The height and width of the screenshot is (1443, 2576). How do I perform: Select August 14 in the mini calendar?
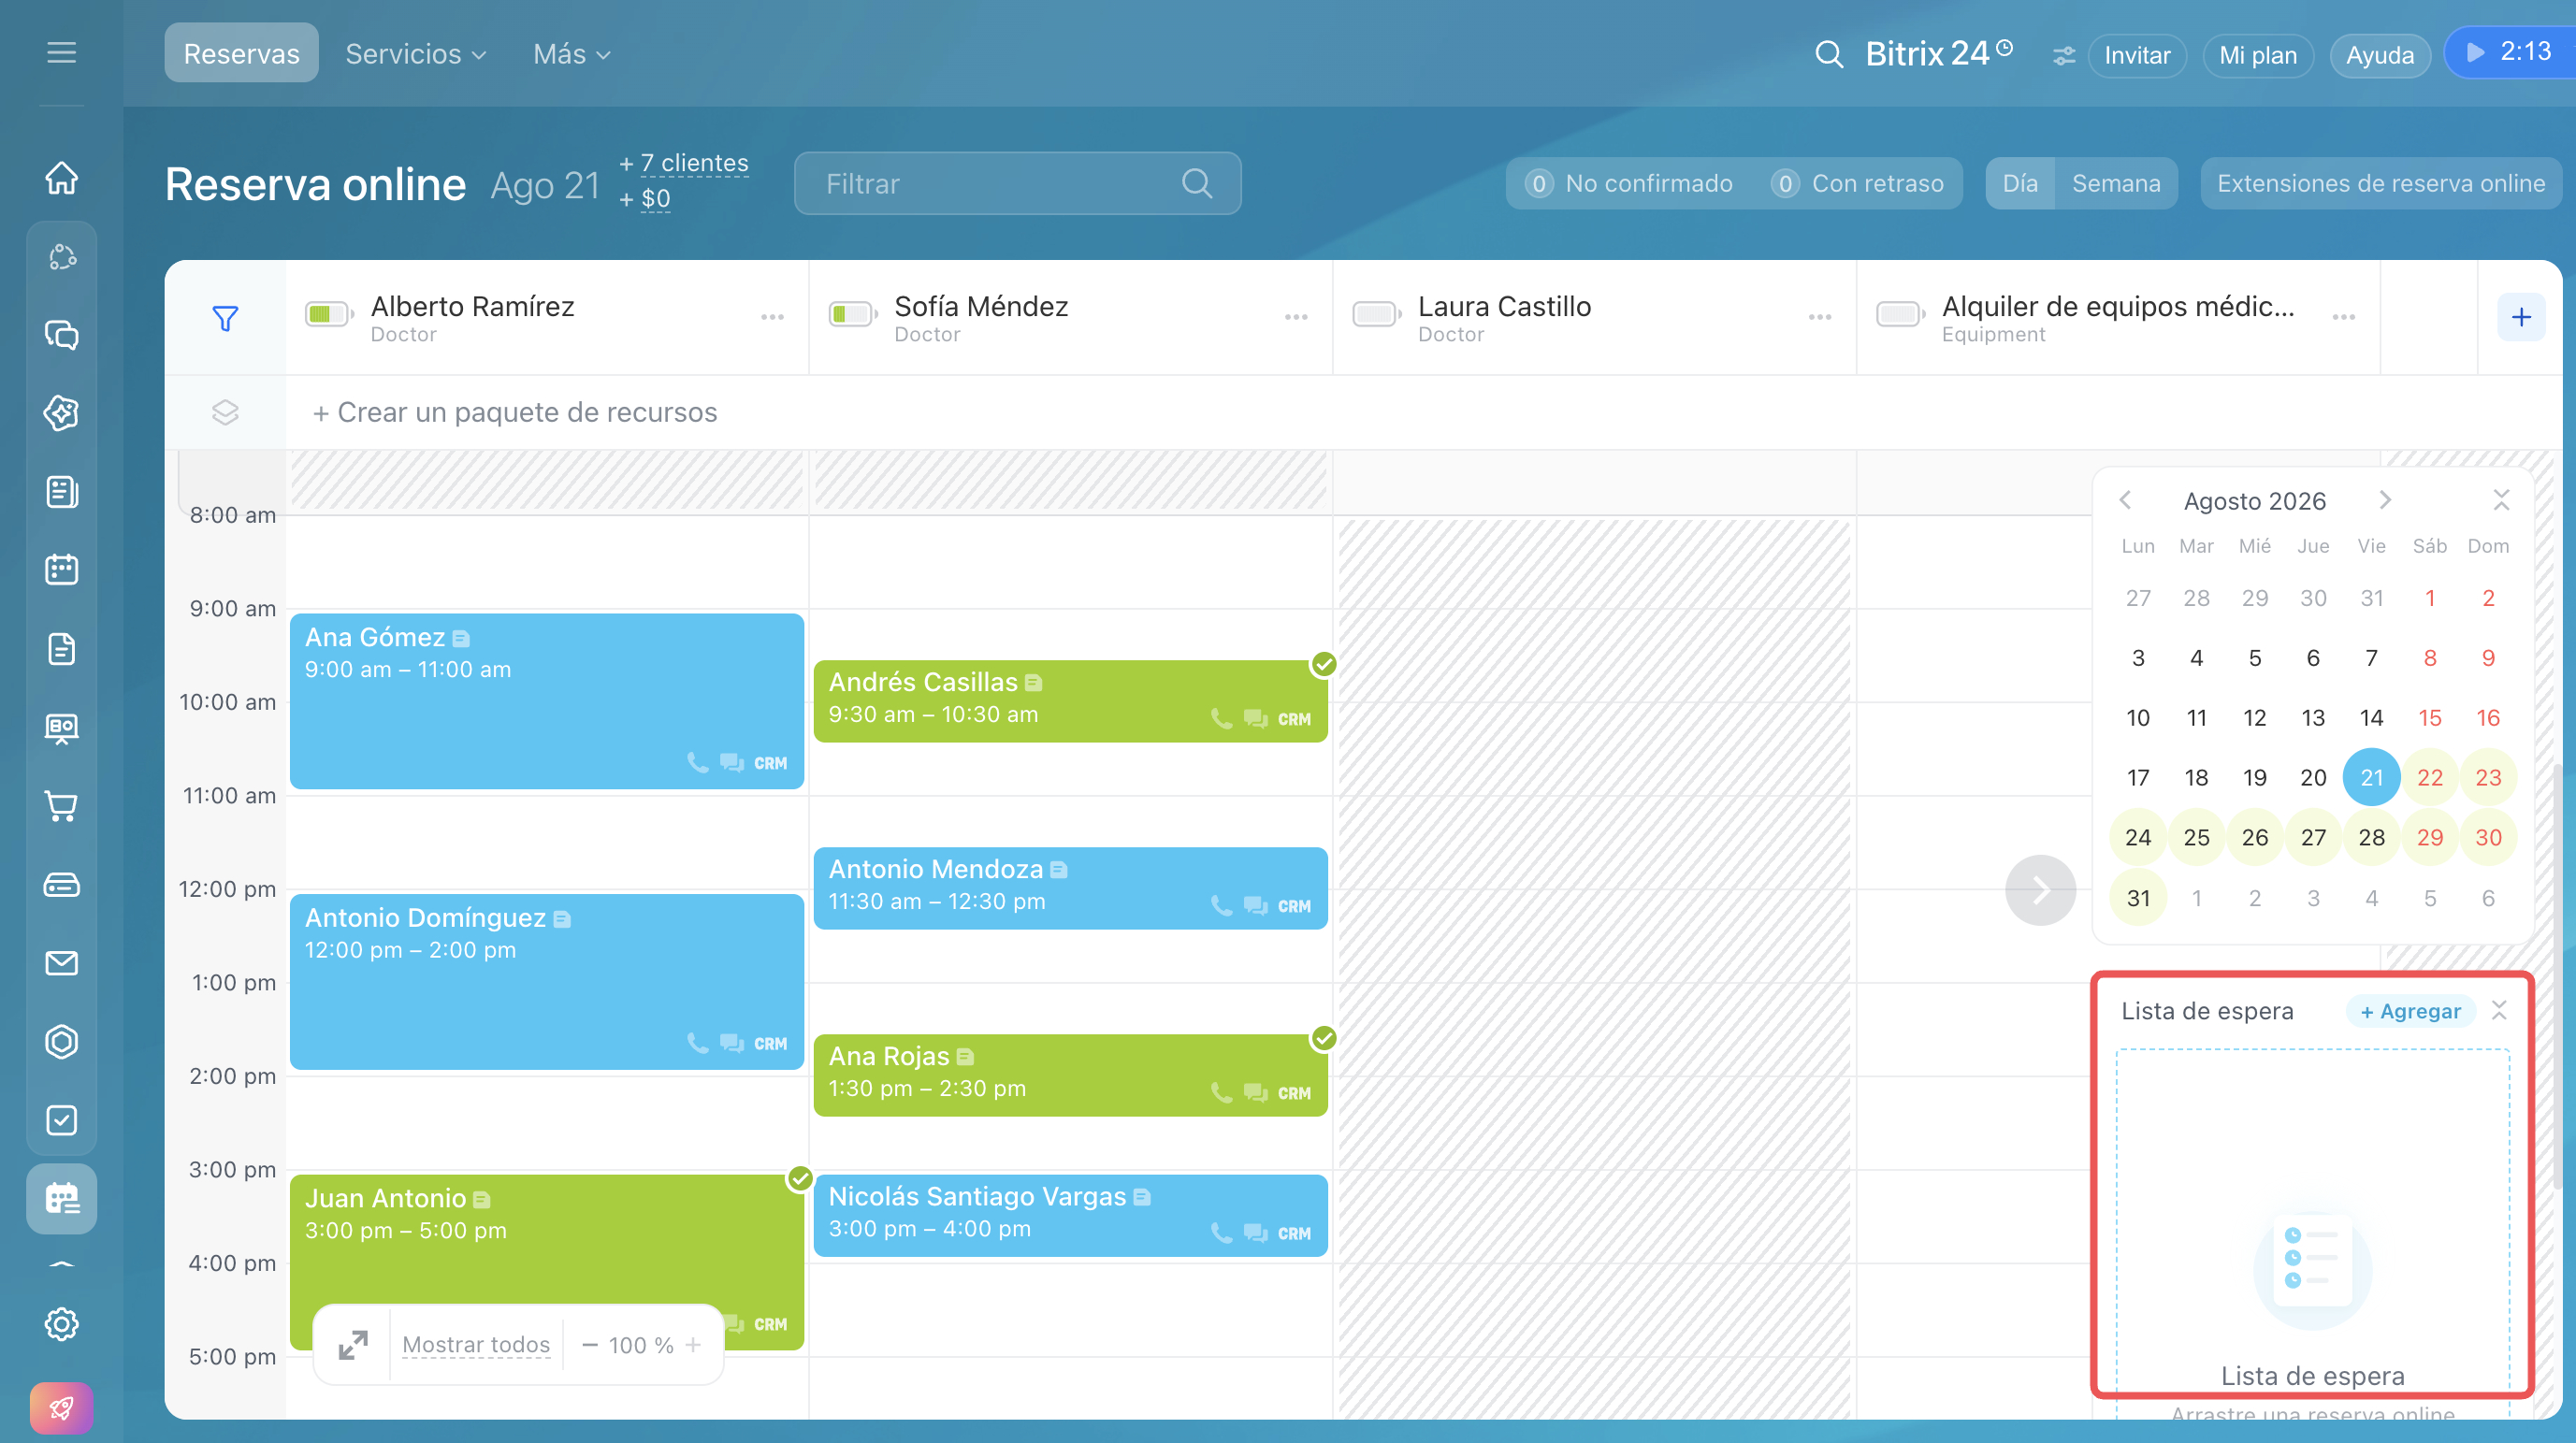tap(2371, 718)
